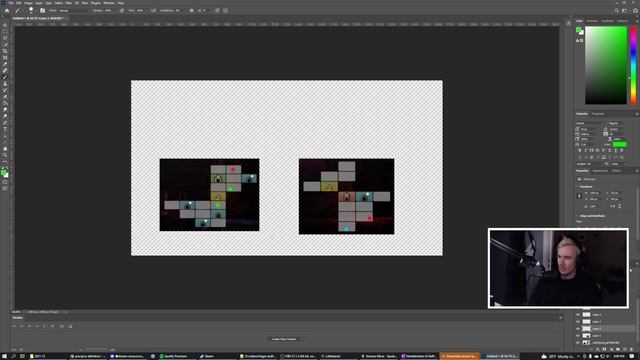Toggle Strikethrough in Character panel
The height and width of the screenshot is (360, 640).
coord(621,151)
